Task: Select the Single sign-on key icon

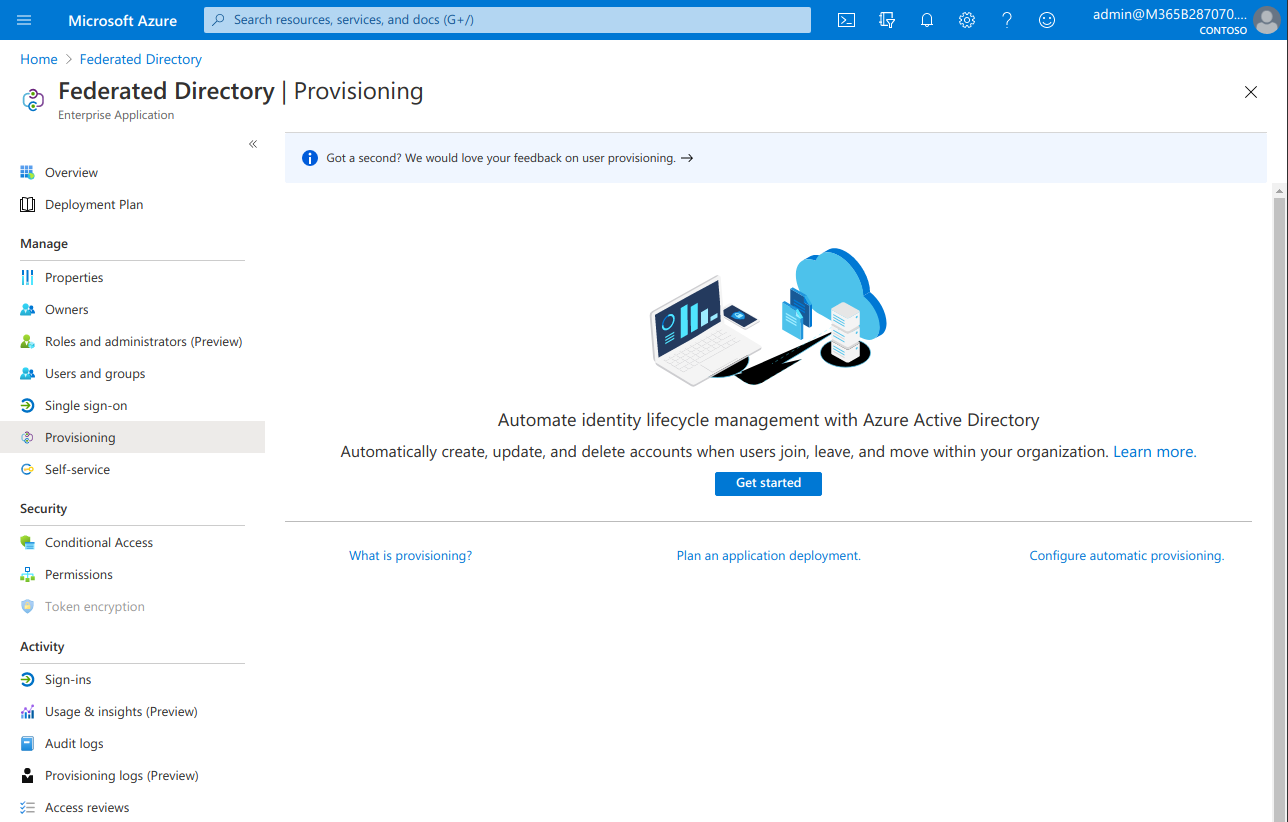Action: [x=27, y=405]
